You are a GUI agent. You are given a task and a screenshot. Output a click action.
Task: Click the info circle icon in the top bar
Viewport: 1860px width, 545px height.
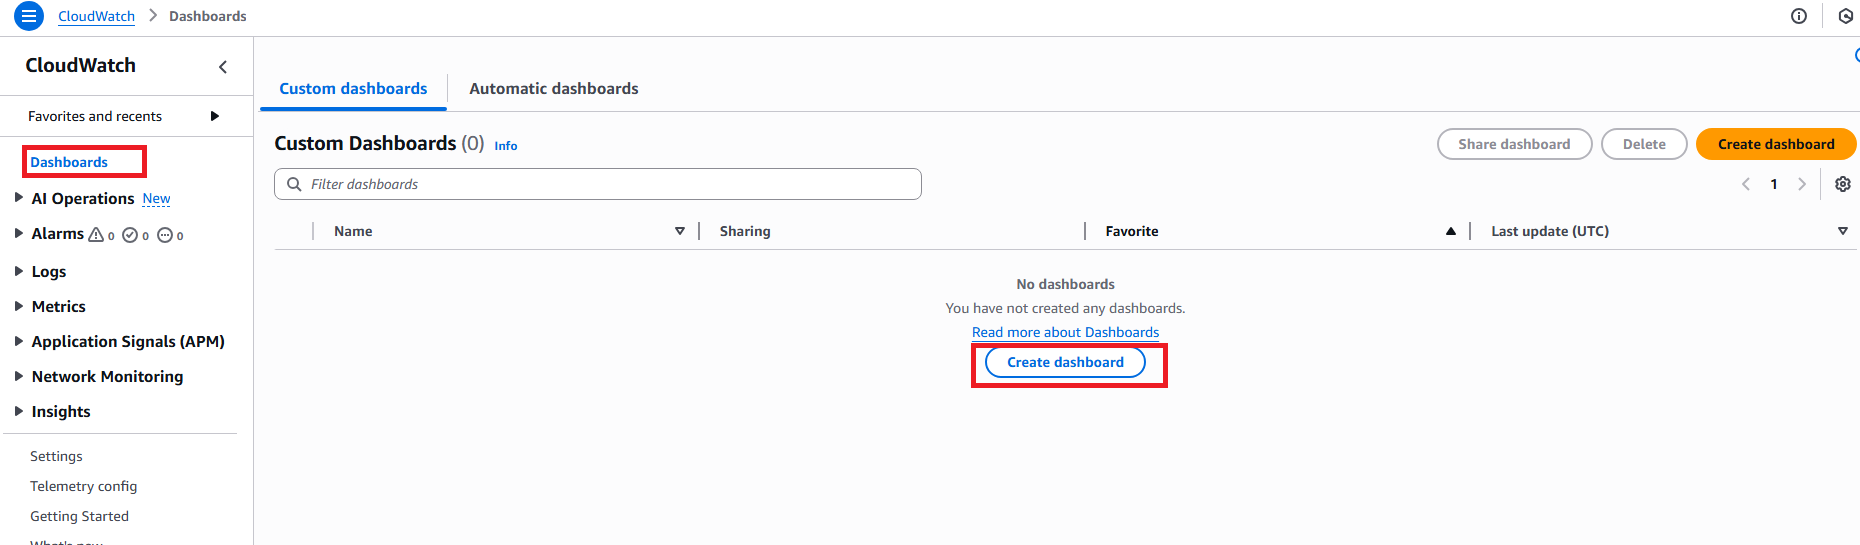click(1799, 16)
